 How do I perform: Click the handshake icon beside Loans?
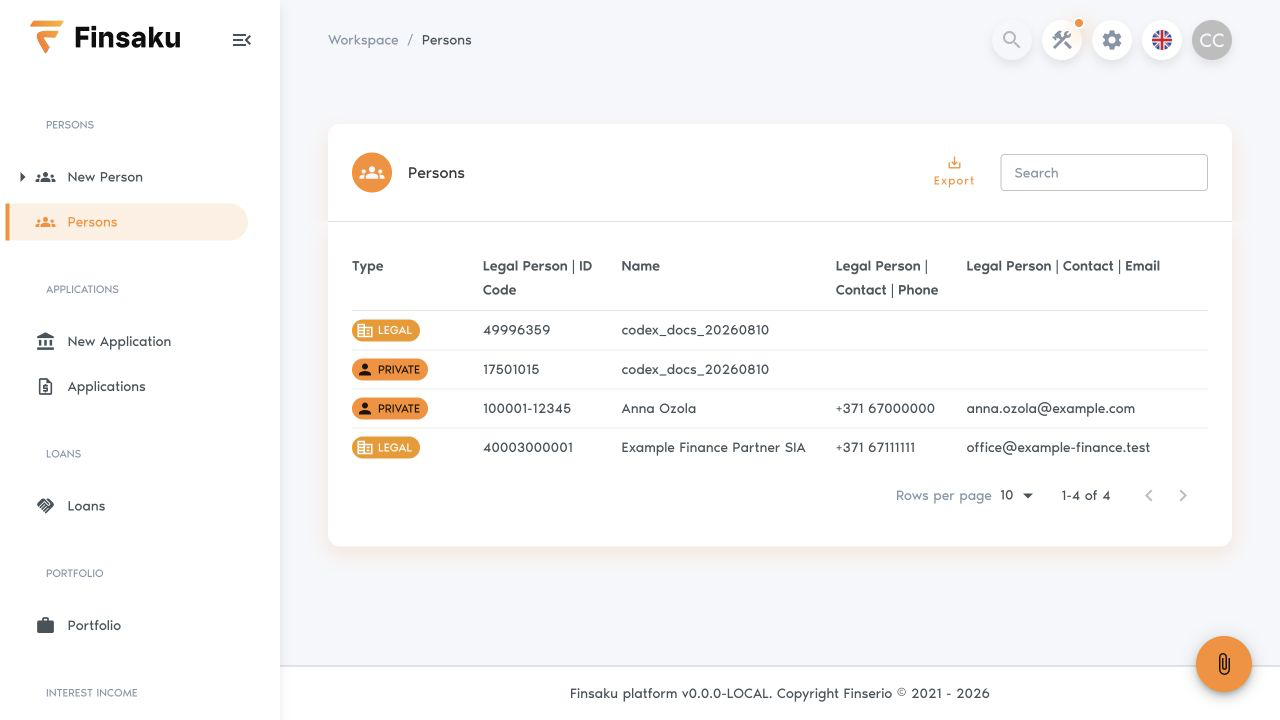(x=45, y=506)
